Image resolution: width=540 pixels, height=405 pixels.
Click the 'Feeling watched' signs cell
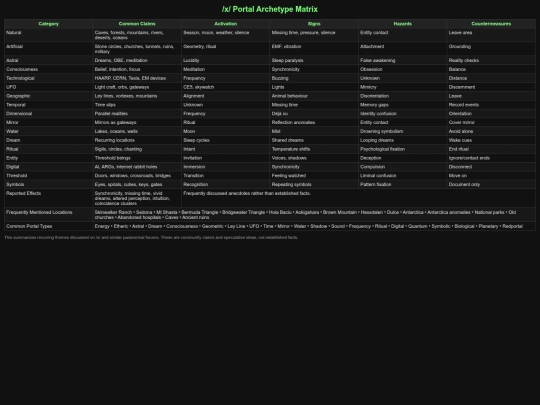(x=314, y=176)
